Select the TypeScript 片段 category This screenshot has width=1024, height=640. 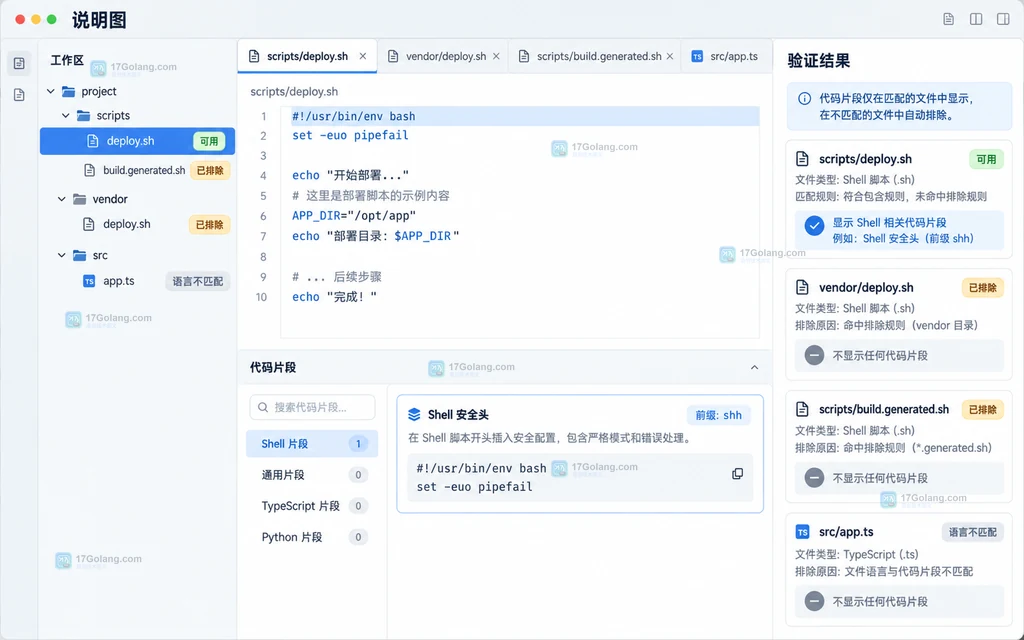click(x=312, y=506)
